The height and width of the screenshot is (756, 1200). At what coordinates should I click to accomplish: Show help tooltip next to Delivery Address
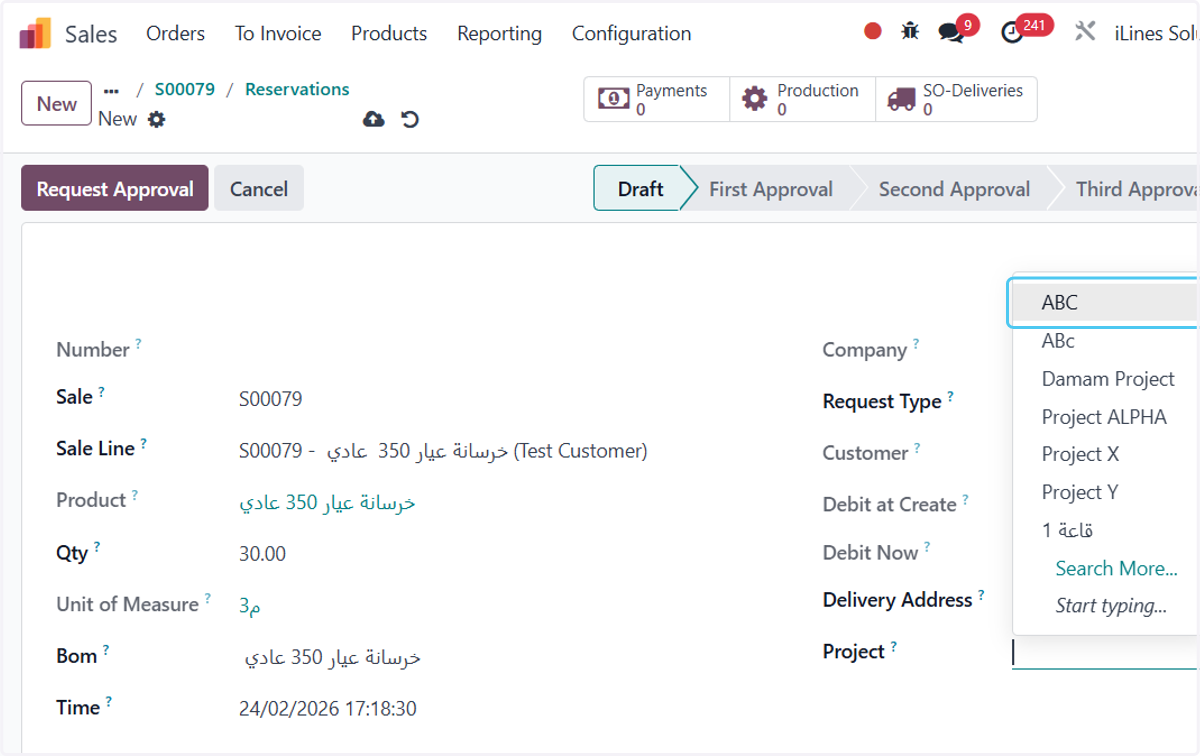981,595
